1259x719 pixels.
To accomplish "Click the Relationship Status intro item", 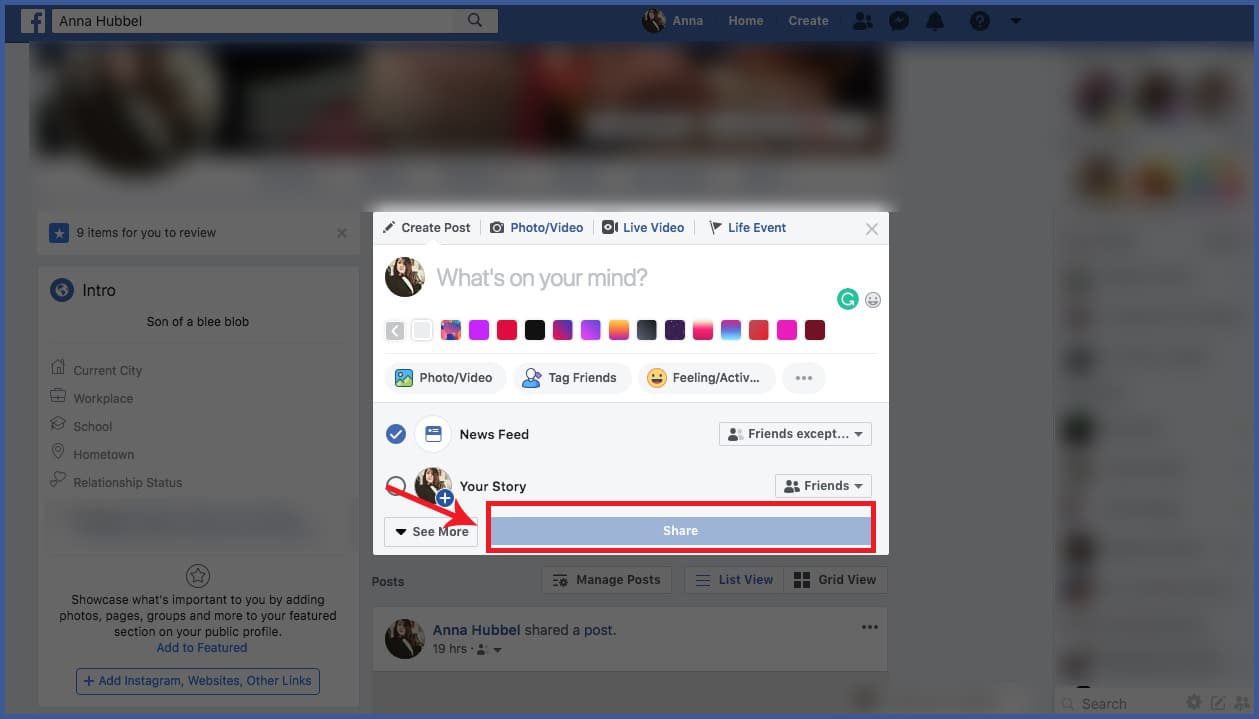I will pyautogui.click(x=116, y=482).
